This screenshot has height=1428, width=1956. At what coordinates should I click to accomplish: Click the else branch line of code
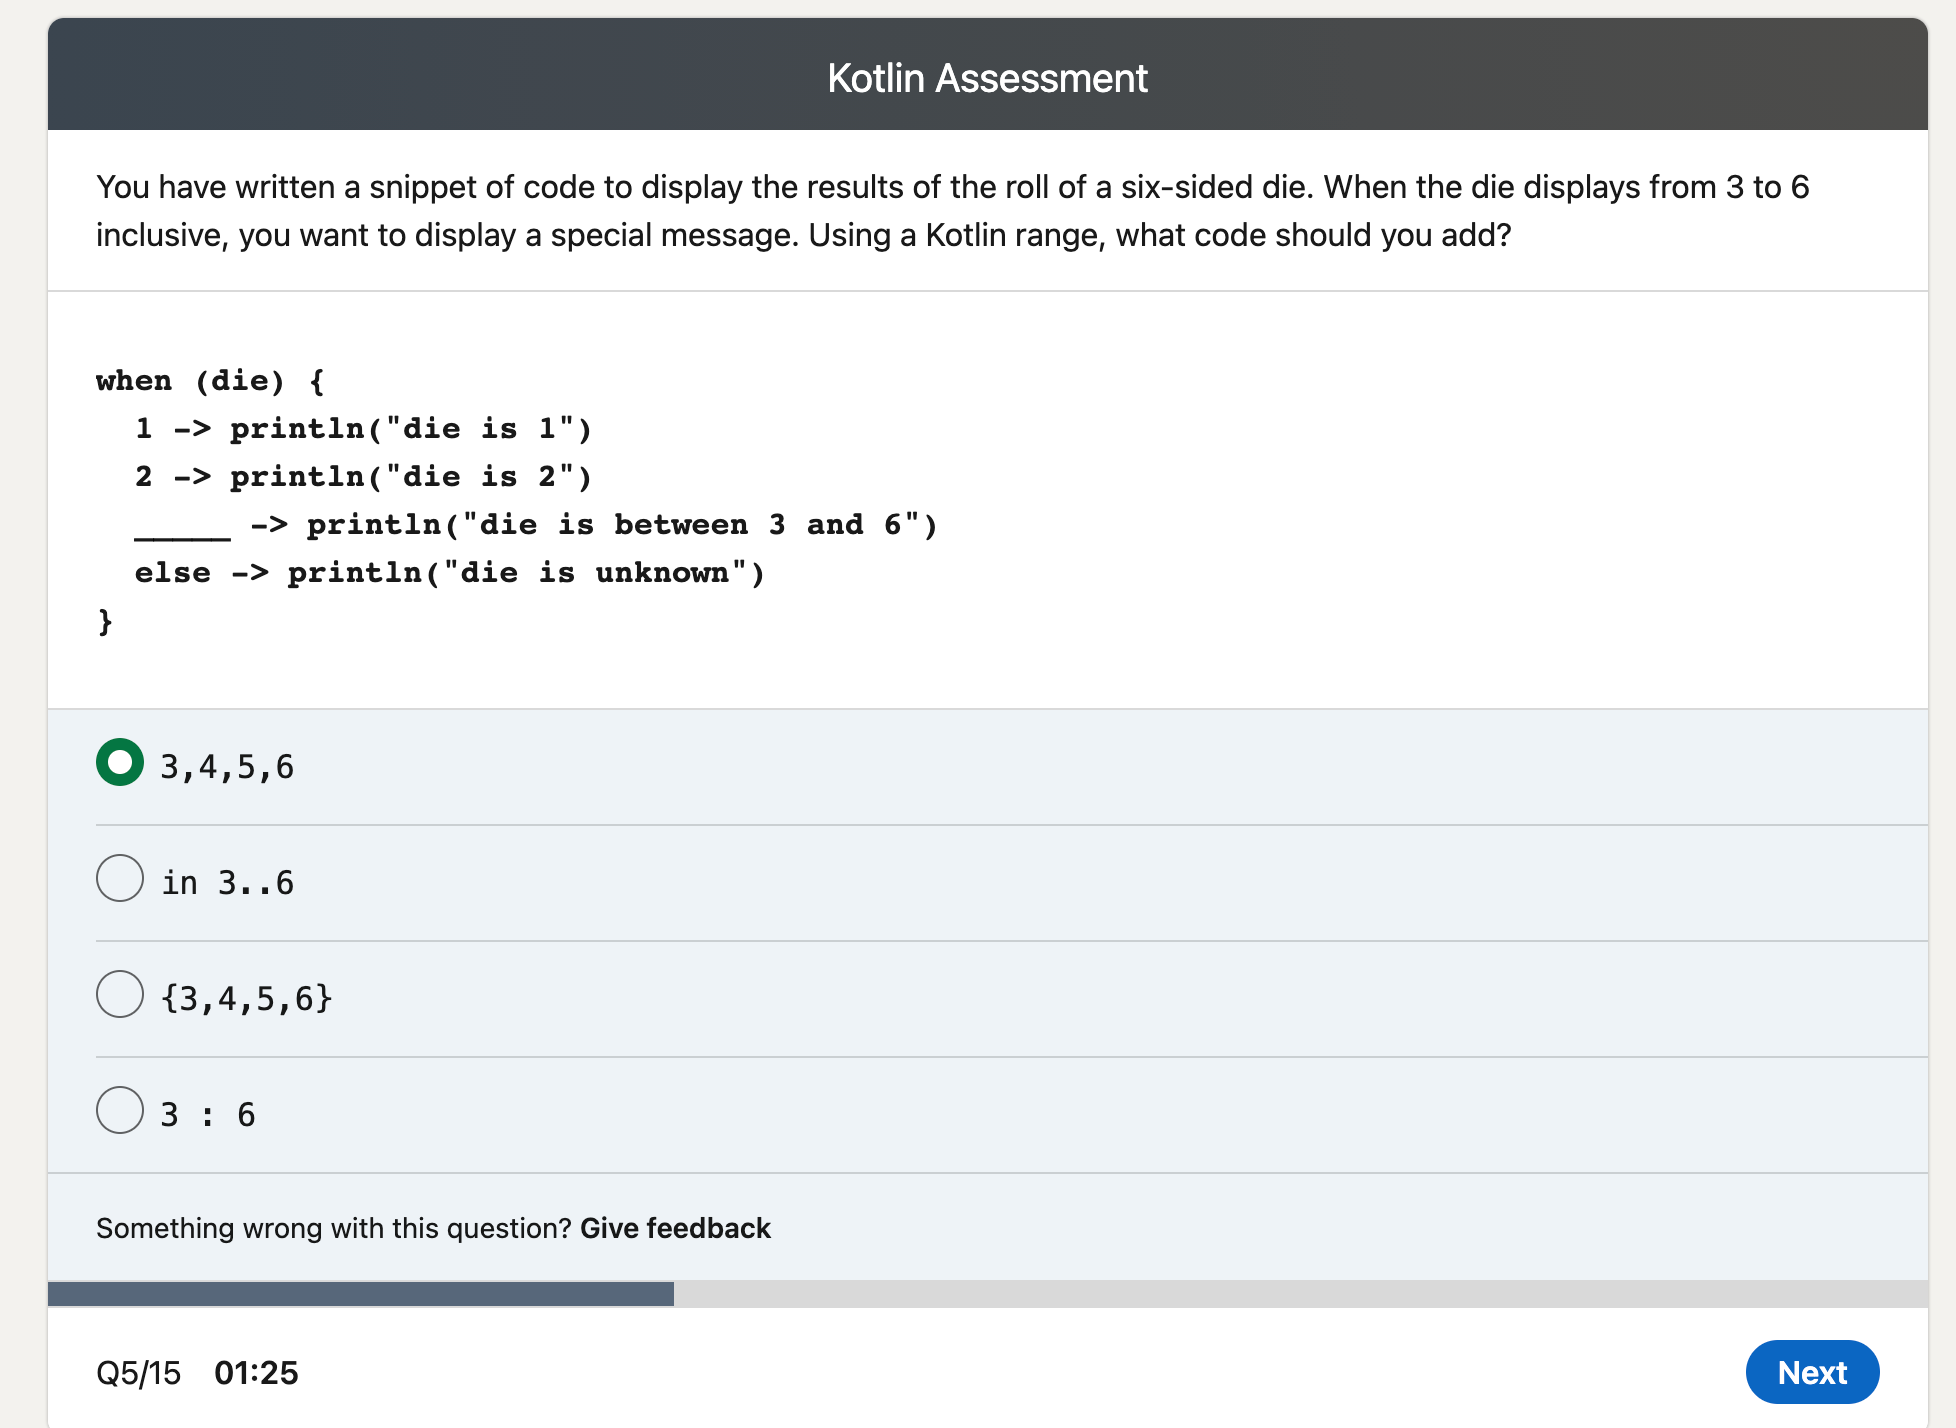[448, 572]
